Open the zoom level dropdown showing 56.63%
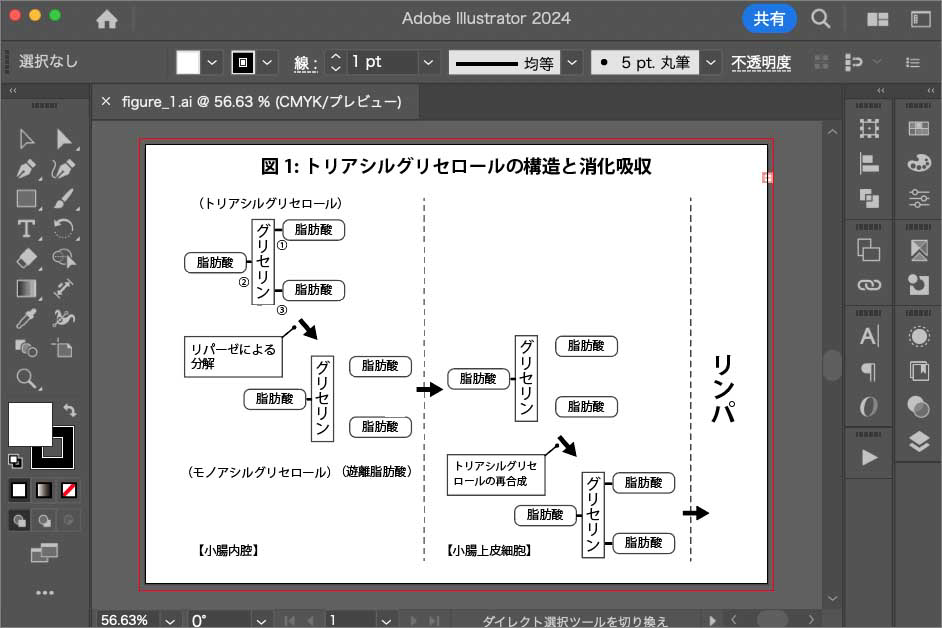This screenshot has width=942, height=628. [x=168, y=619]
